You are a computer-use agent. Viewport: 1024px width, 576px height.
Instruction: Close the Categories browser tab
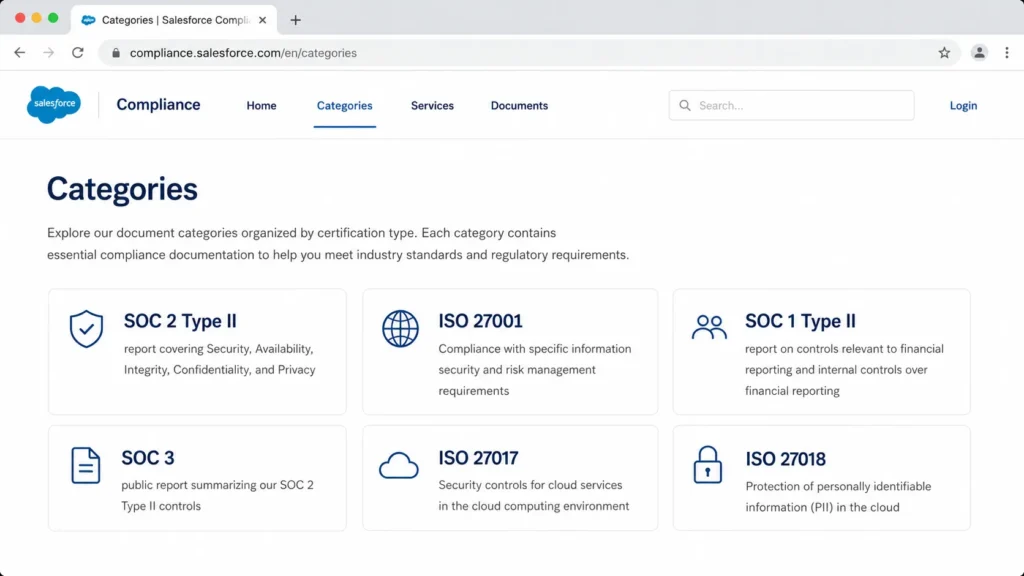click(x=263, y=20)
